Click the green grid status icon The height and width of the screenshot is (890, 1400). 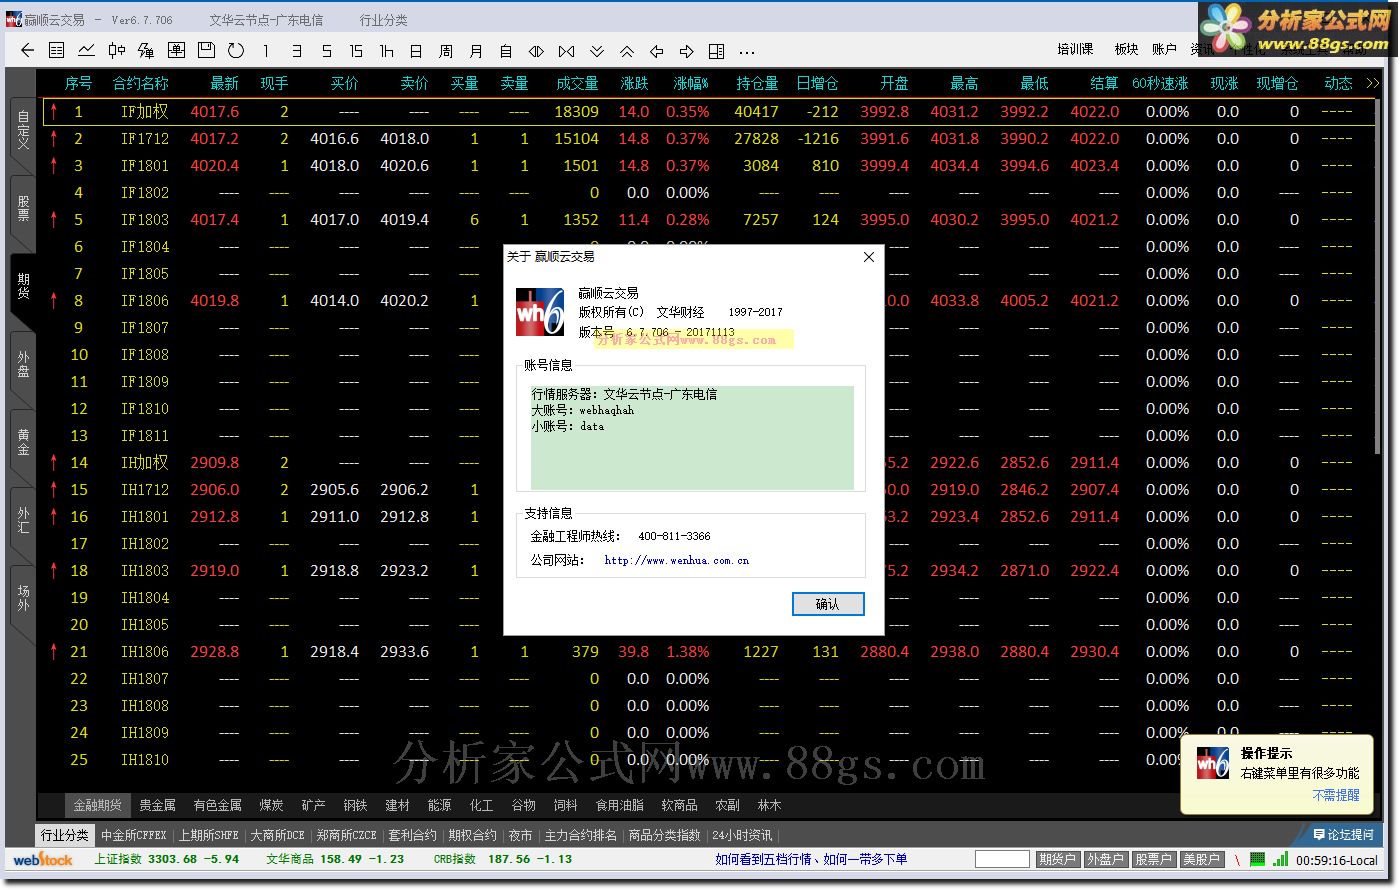click(1257, 859)
